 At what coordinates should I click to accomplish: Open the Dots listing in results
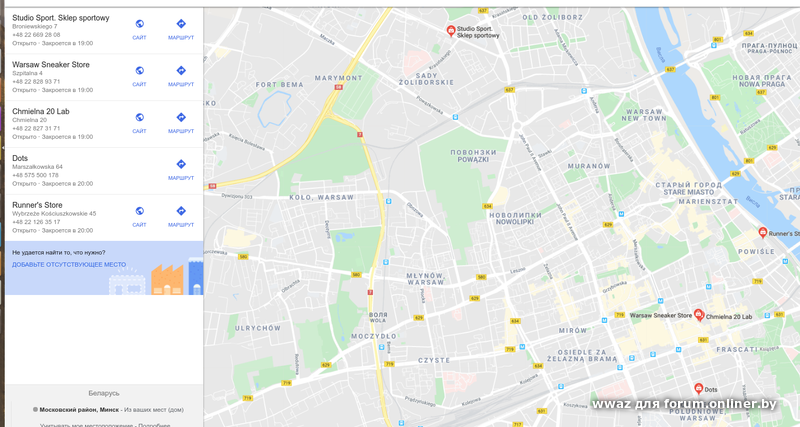click(20, 158)
